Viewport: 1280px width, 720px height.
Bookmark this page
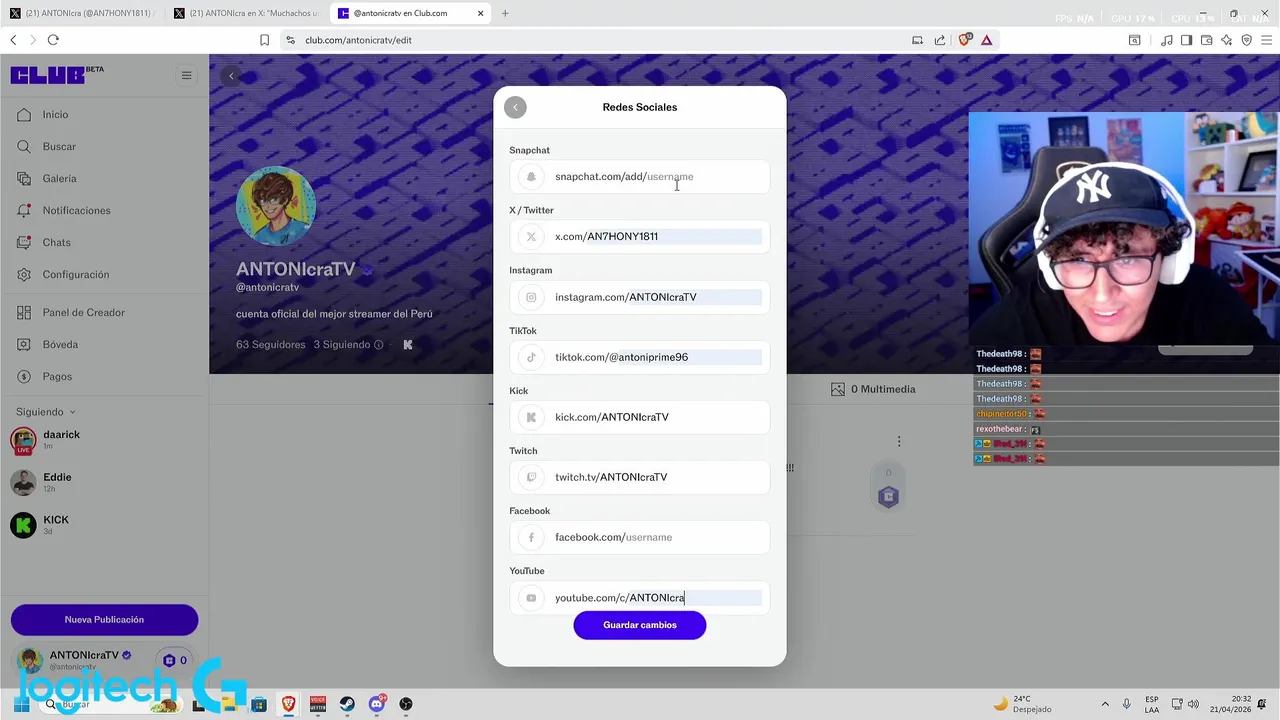coord(264,40)
